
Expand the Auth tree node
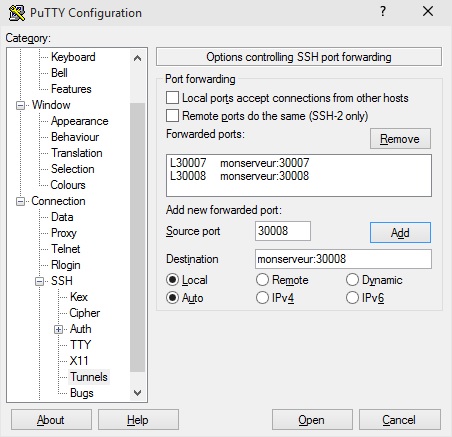[x=58, y=329]
